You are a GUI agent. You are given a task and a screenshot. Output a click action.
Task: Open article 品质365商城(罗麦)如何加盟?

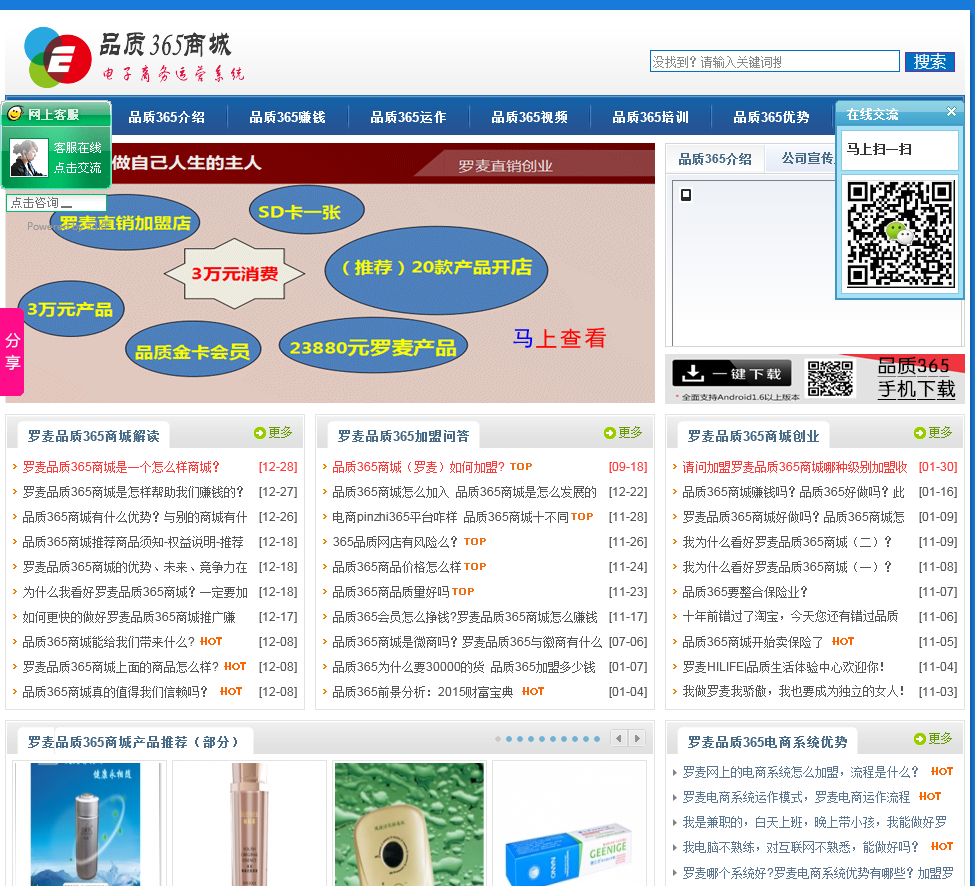point(418,467)
